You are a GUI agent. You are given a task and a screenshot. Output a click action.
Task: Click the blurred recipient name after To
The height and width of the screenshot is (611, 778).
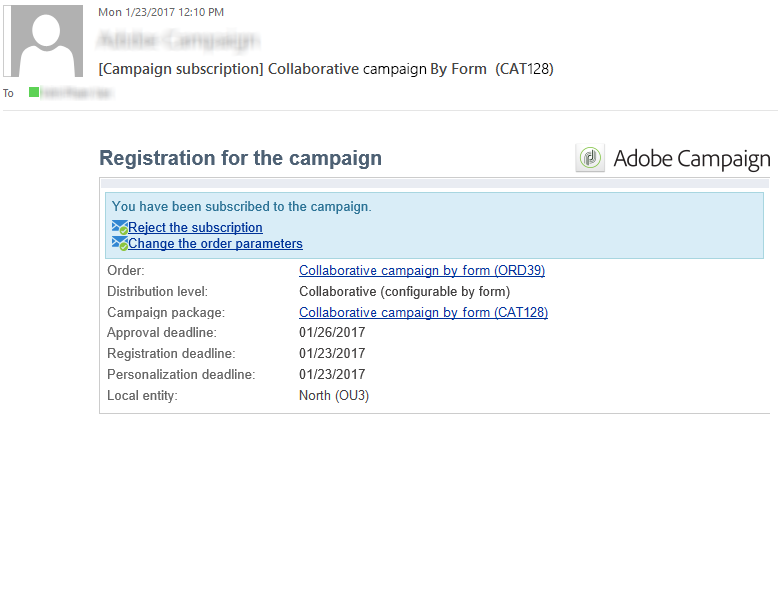point(76,93)
